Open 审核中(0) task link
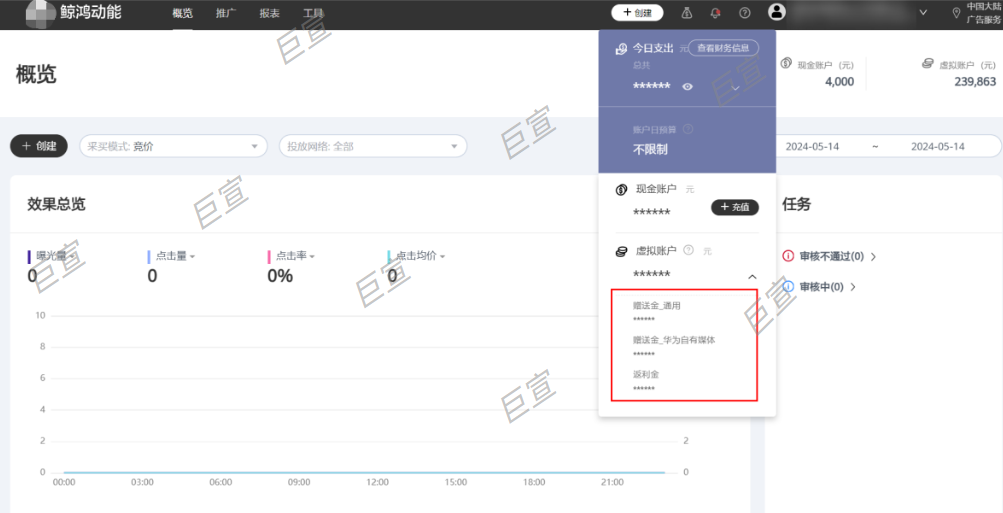The image size is (1003, 513). [828, 287]
